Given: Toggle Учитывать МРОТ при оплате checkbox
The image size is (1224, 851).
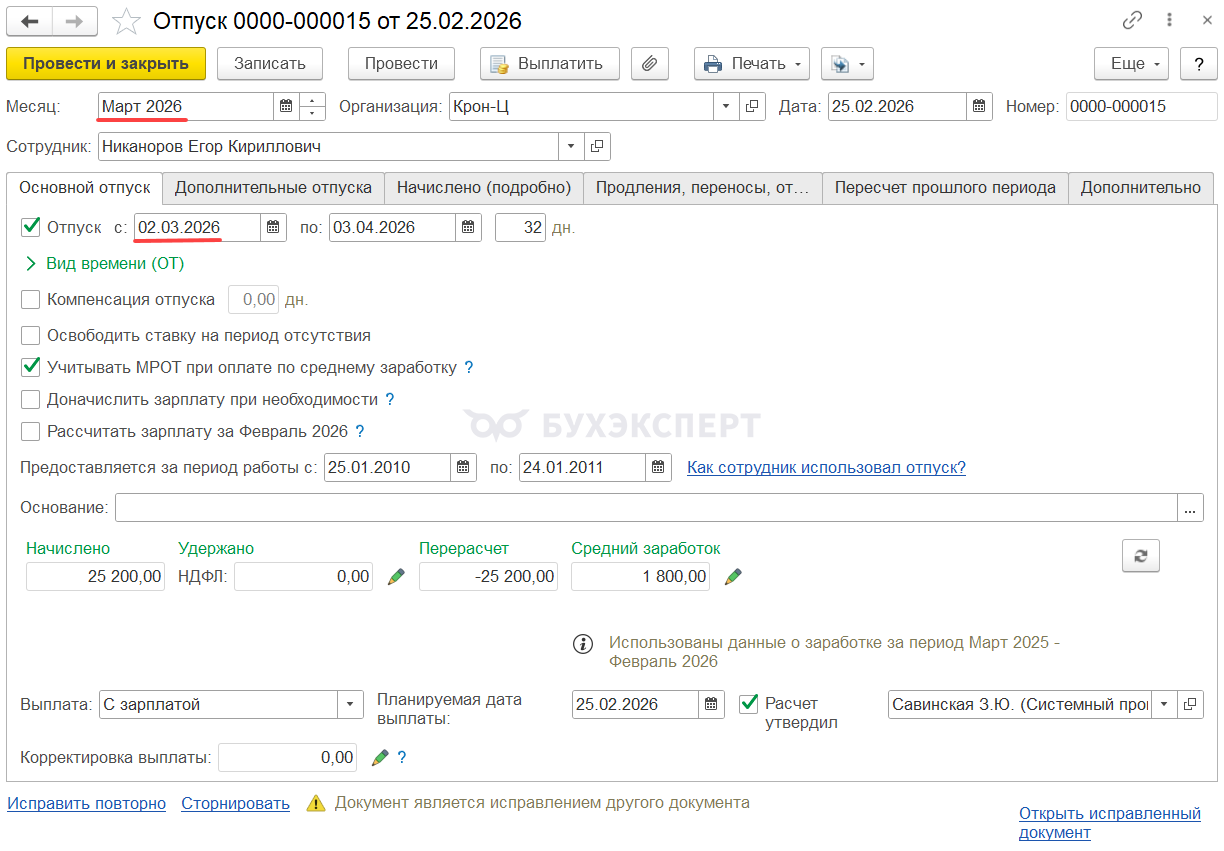Looking at the screenshot, I should tap(30, 367).
